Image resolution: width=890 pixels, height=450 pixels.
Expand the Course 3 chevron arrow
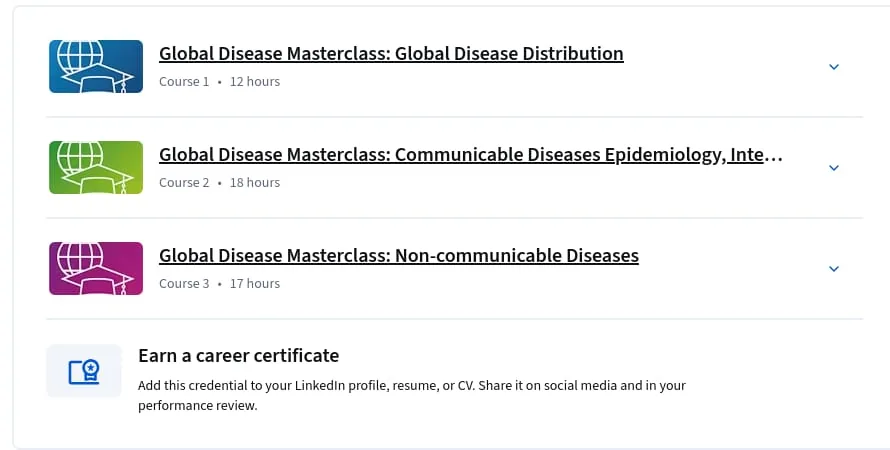click(834, 269)
